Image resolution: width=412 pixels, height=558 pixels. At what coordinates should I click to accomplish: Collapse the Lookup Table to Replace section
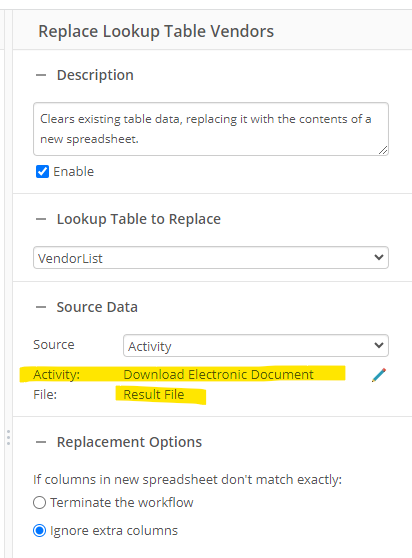tap(41, 219)
